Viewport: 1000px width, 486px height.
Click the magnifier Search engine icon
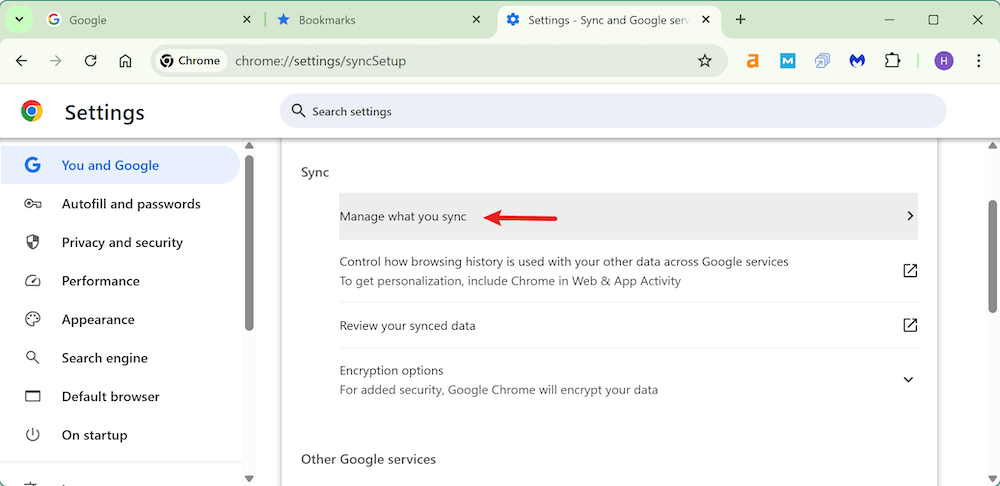tap(33, 358)
